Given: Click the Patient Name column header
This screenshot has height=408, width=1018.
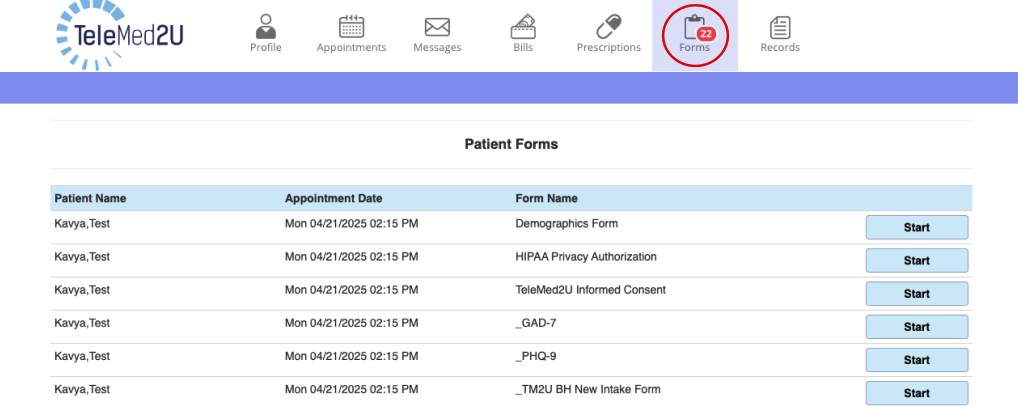Looking at the screenshot, I should 90,198.
